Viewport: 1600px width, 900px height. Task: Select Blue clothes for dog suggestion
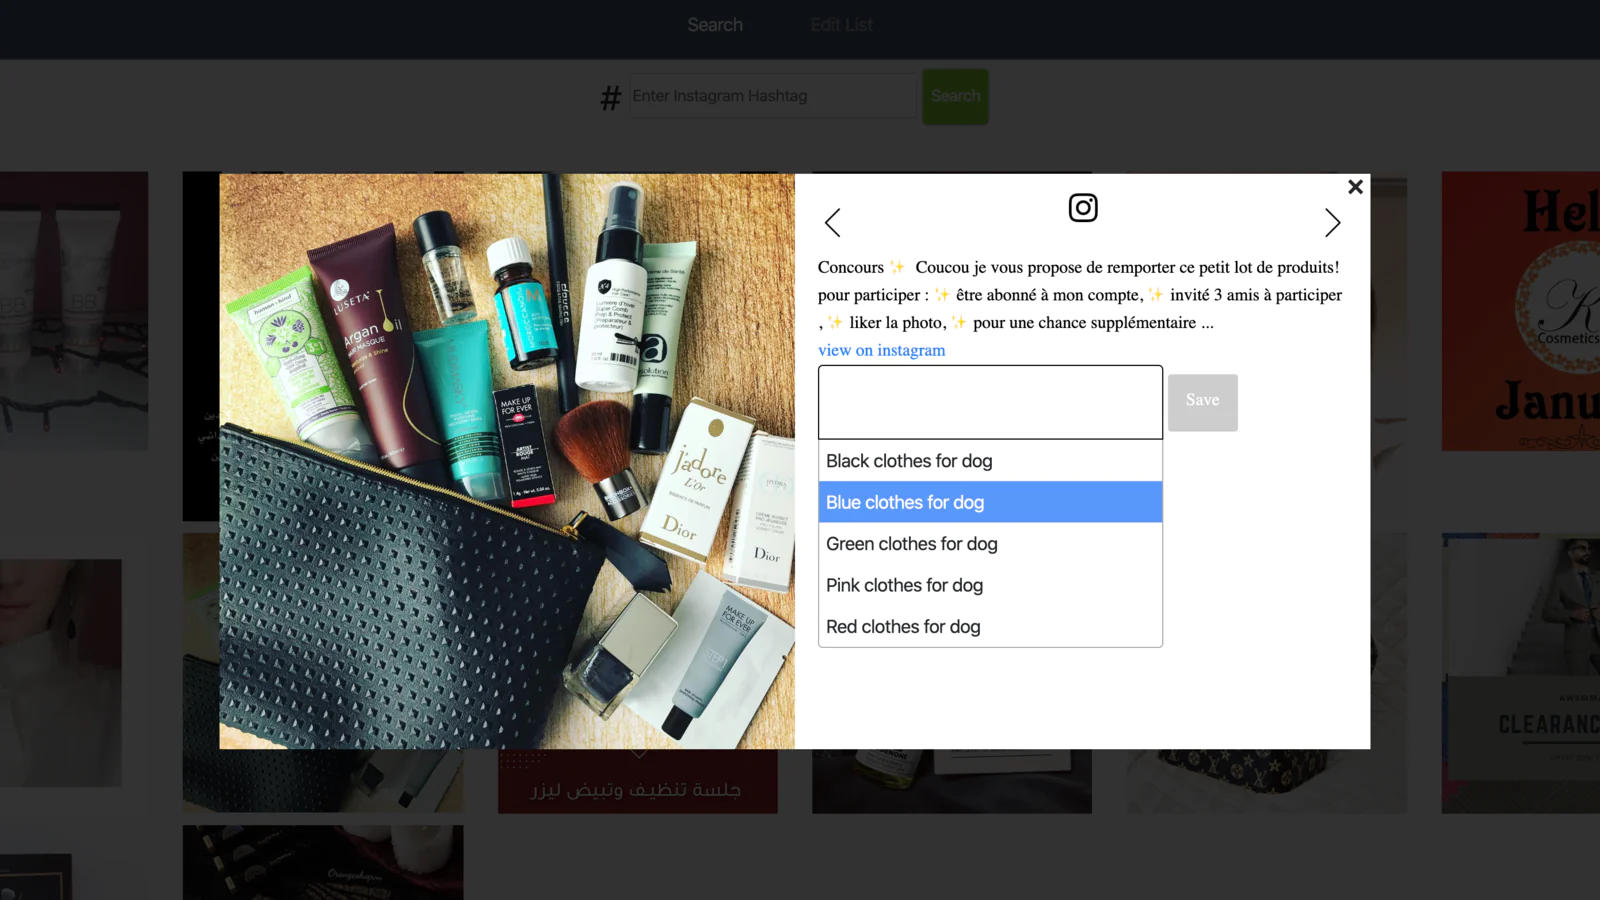[990, 502]
